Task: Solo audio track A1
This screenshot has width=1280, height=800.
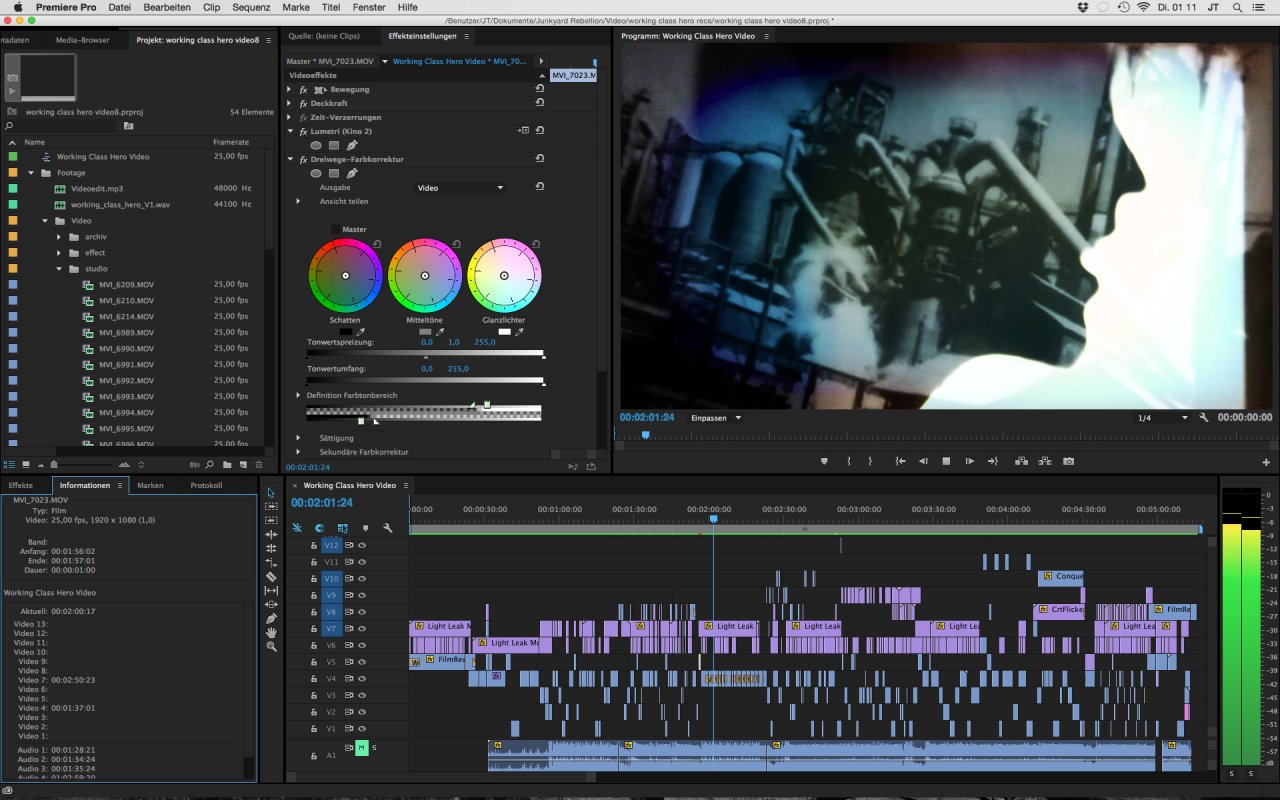Action: pos(374,748)
